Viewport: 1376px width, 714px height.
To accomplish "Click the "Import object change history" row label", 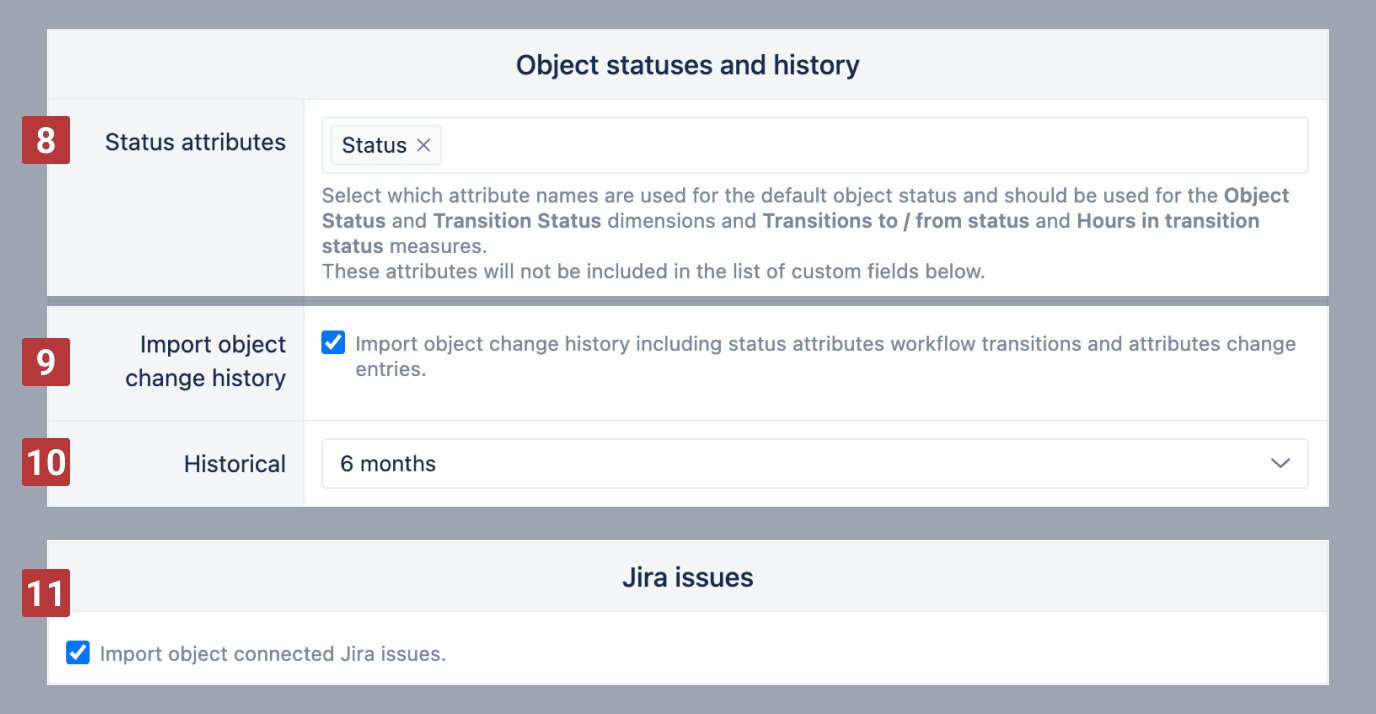I will (x=206, y=361).
